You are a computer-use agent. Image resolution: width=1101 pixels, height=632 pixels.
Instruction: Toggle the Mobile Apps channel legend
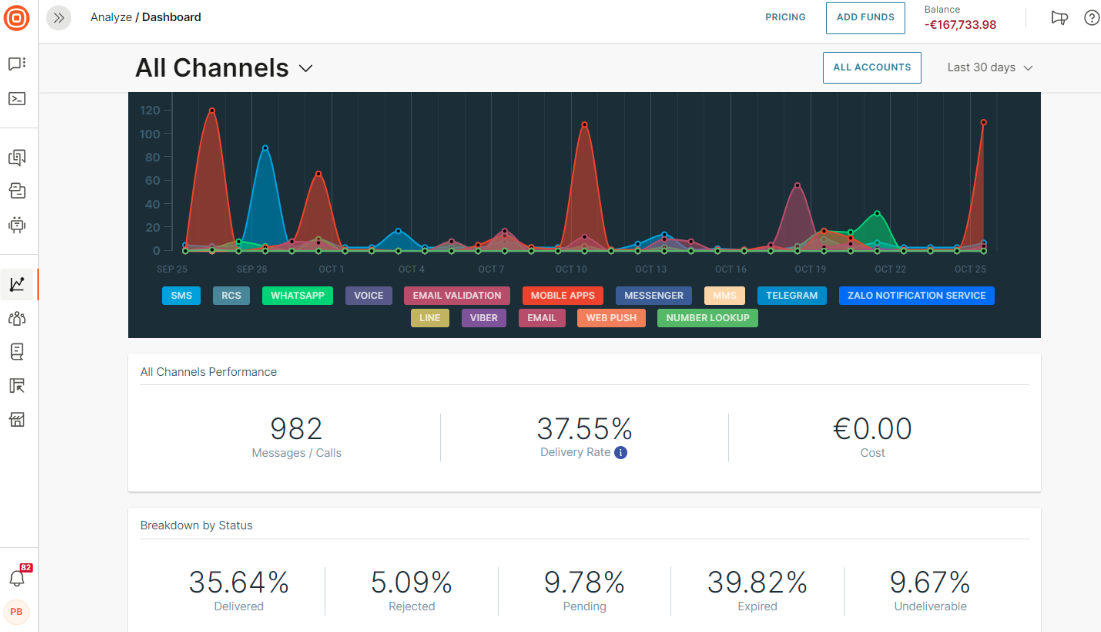[x=562, y=296]
